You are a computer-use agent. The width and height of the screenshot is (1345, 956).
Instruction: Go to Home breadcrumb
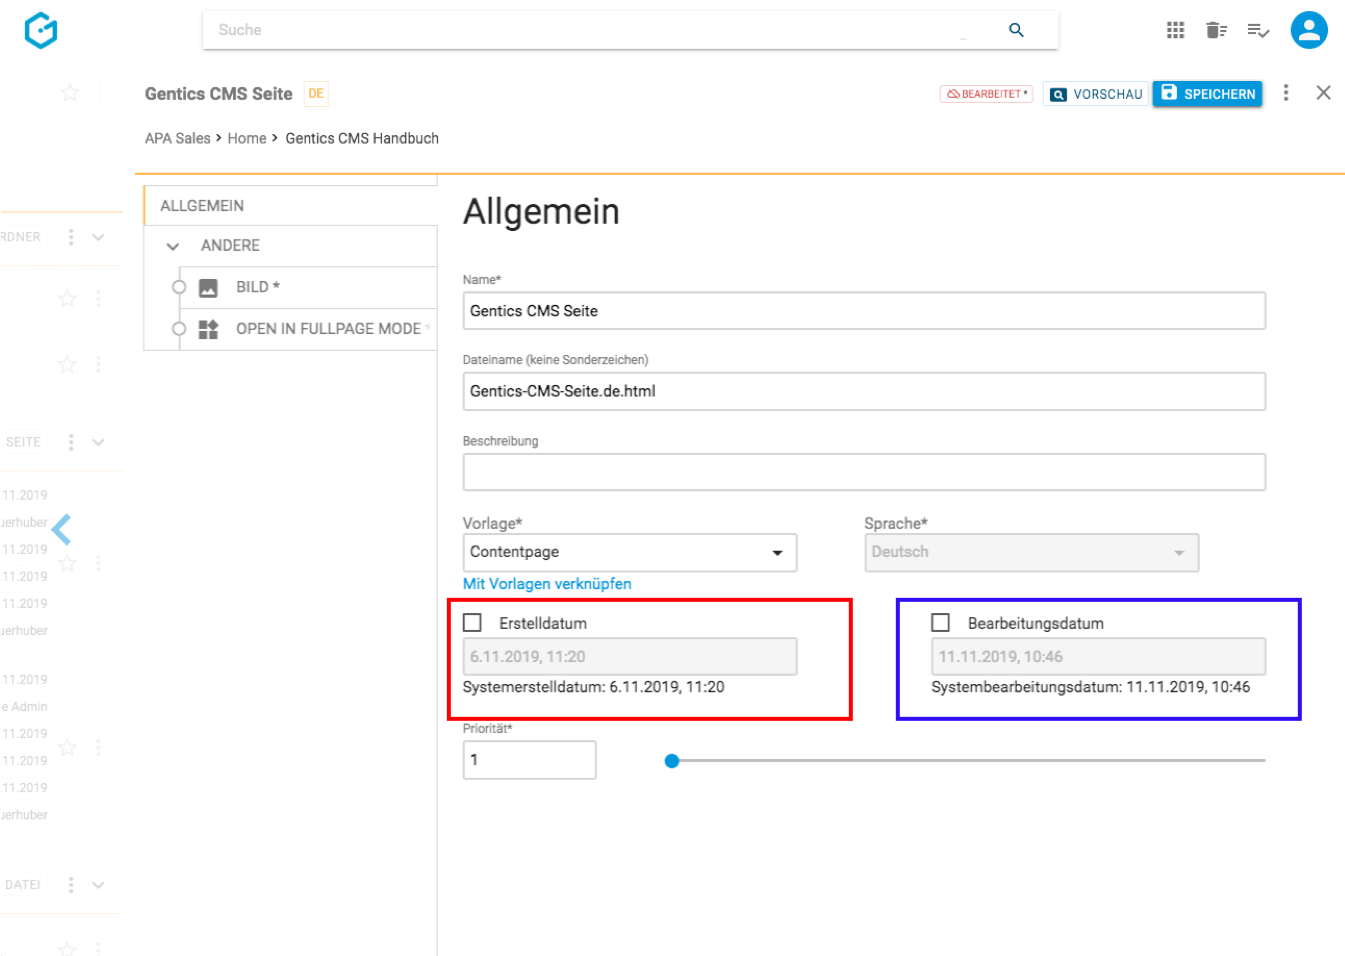pyautogui.click(x=247, y=139)
